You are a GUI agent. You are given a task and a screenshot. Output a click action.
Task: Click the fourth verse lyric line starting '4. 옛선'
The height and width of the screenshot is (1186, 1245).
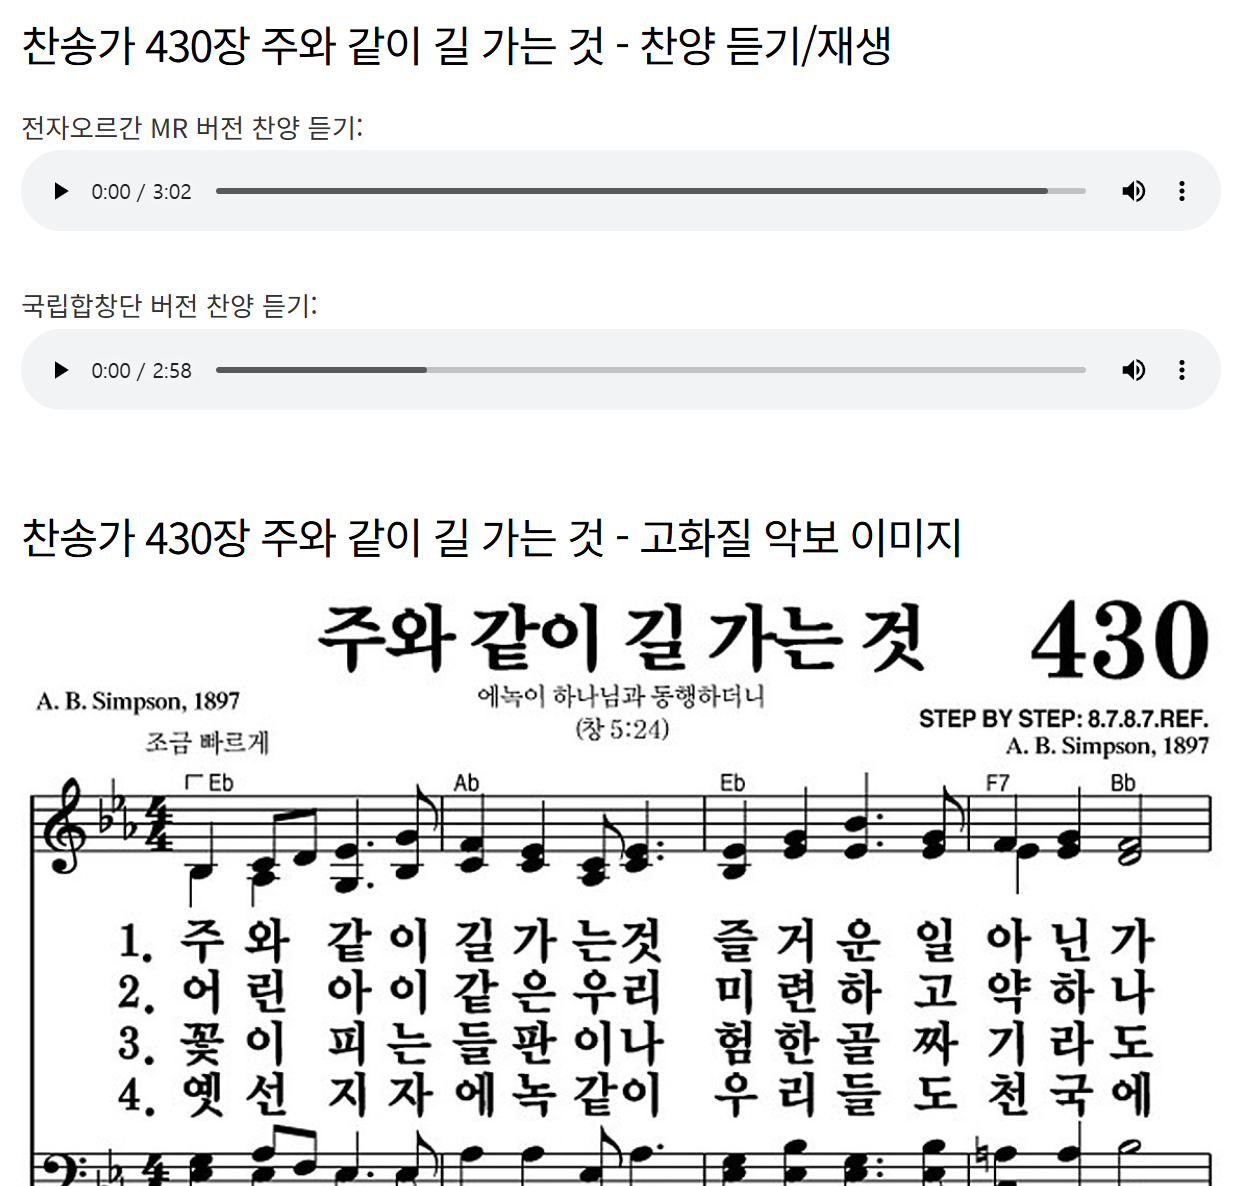click(637, 1094)
